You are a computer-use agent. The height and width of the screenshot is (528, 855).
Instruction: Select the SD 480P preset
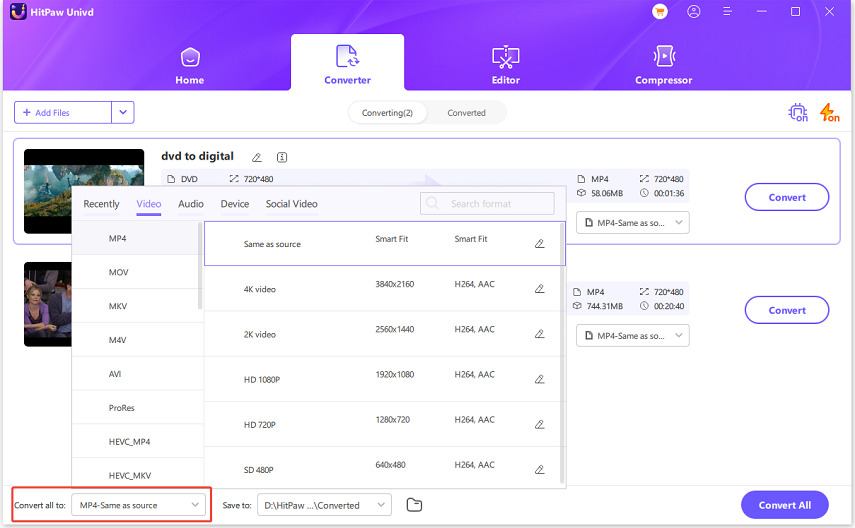pyautogui.click(x=382, y=468)
